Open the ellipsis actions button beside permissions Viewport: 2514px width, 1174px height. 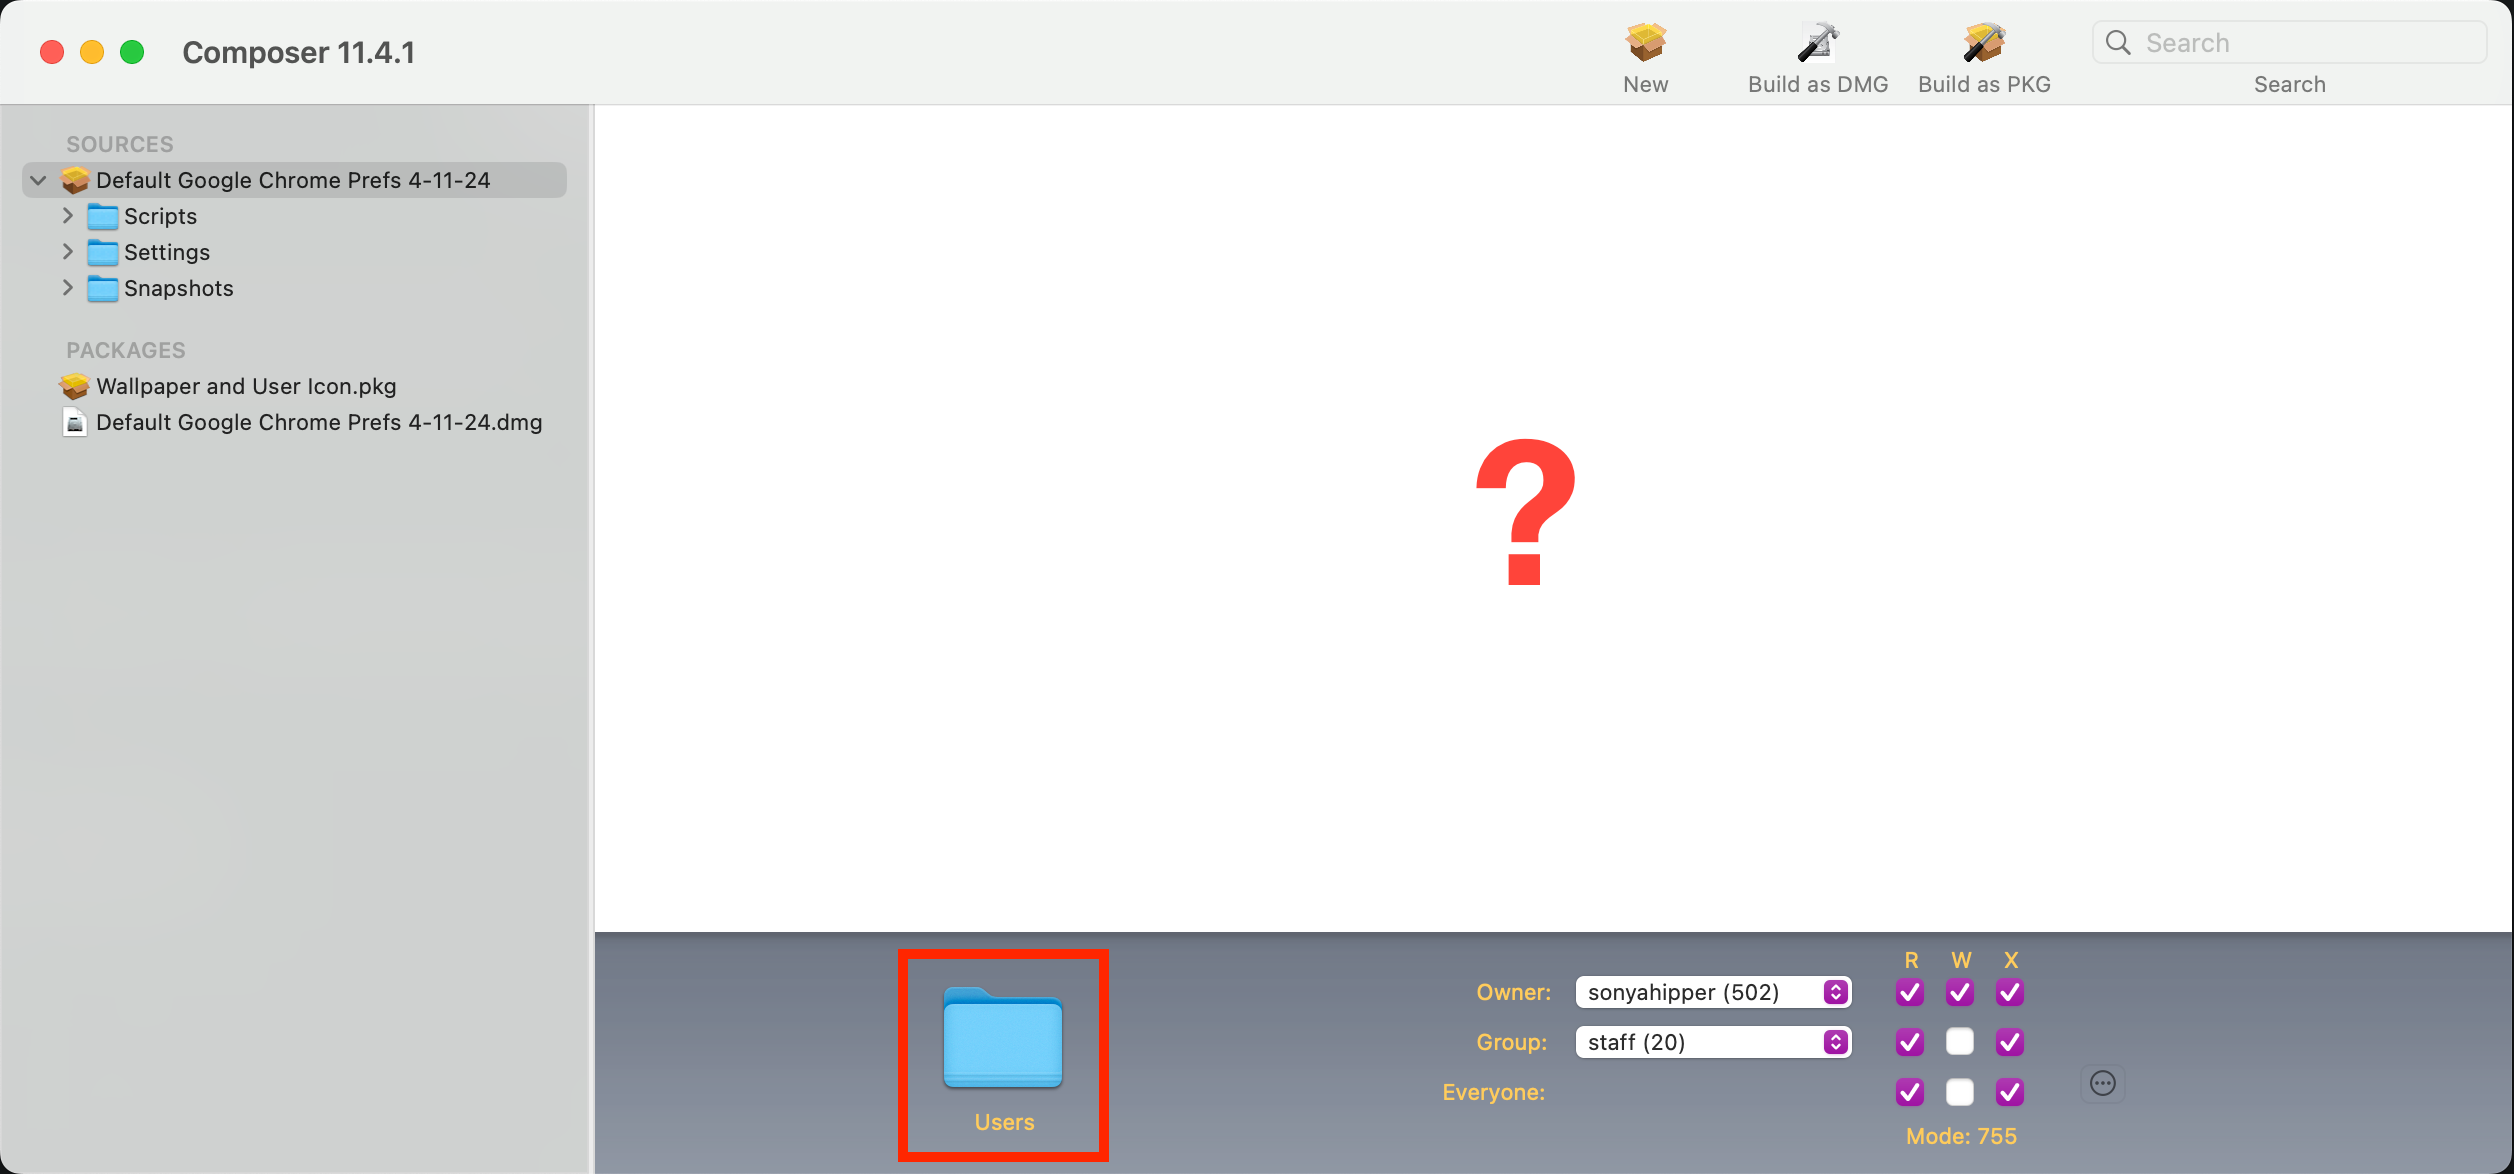tap(2103, 1083)
